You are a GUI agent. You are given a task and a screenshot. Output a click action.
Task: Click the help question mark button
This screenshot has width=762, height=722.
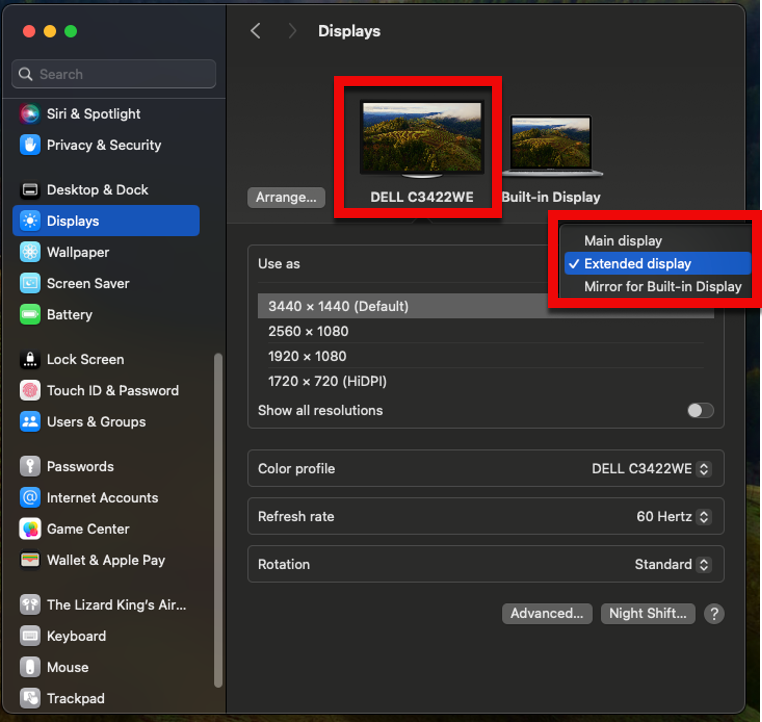[x=713, y=614]
